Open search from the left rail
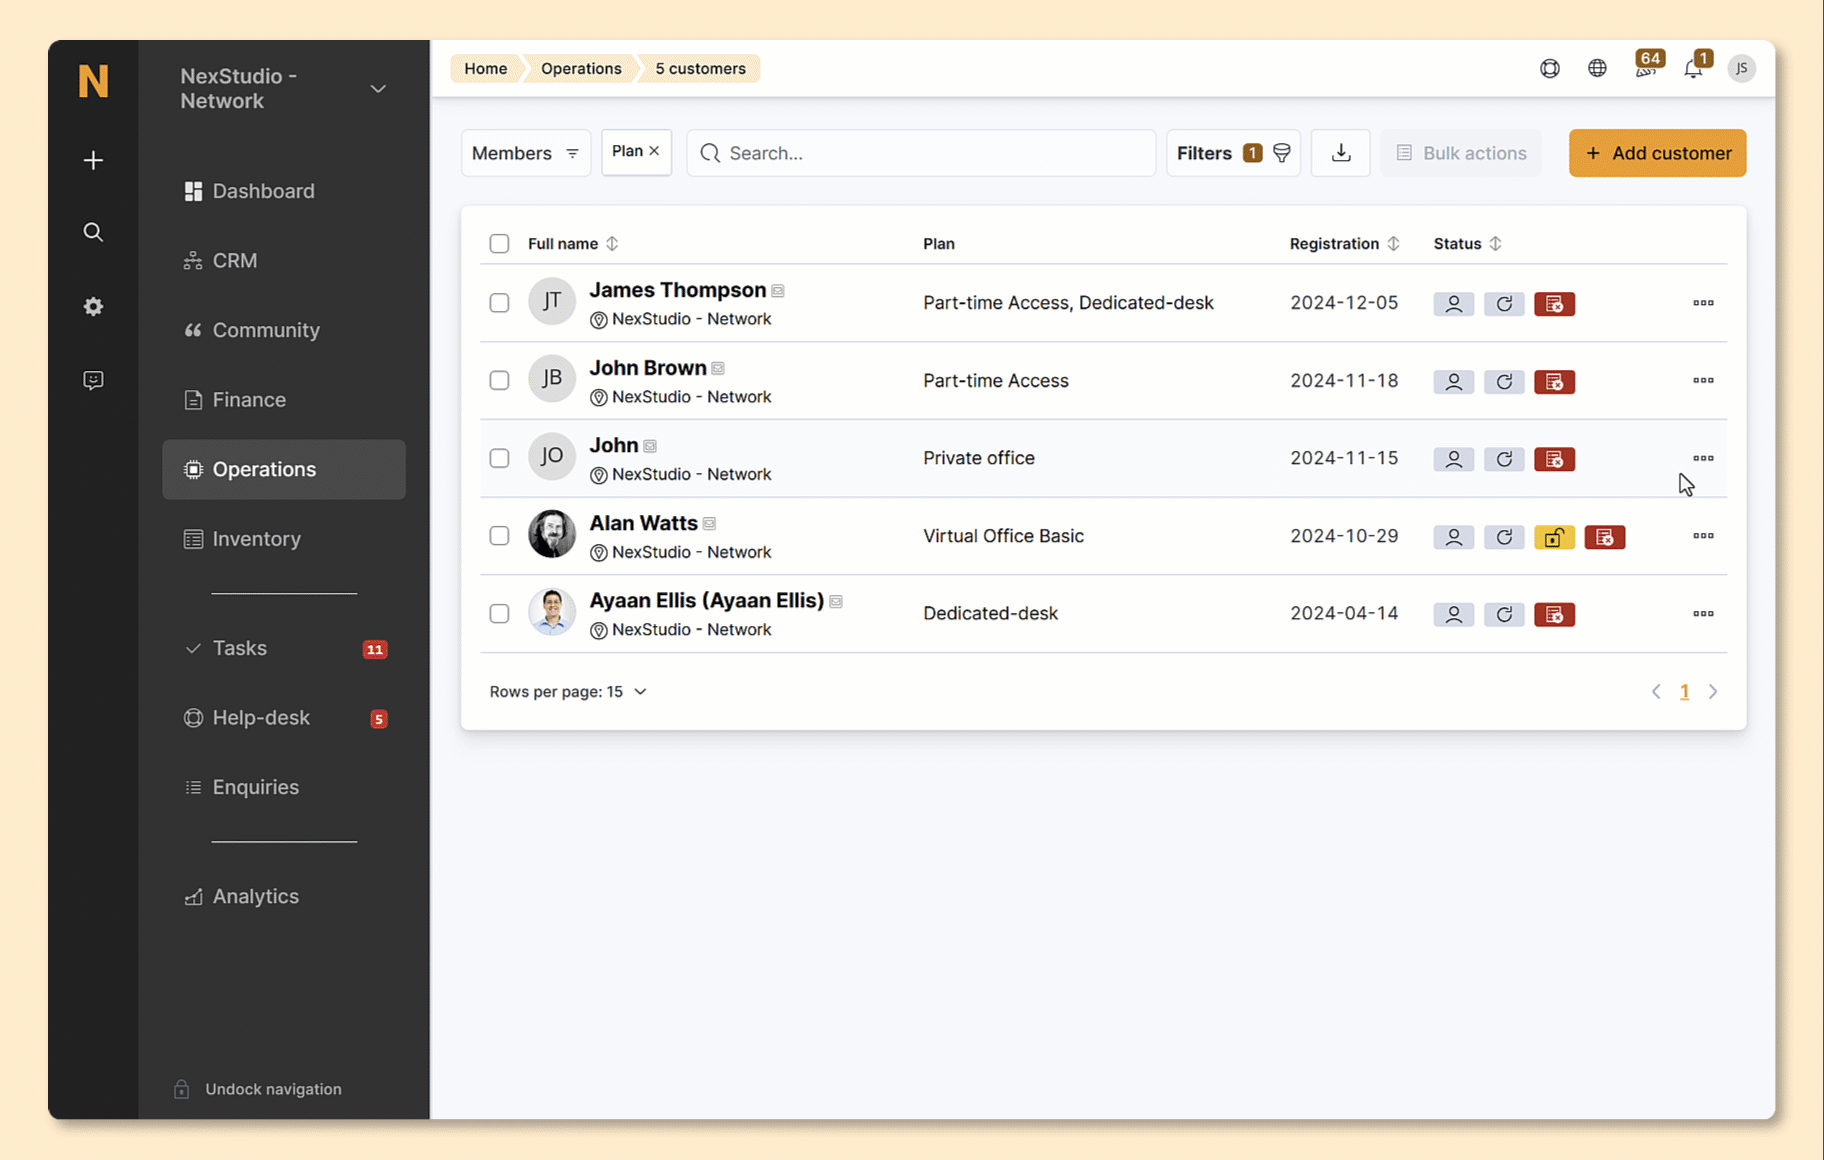 [93, 232]
